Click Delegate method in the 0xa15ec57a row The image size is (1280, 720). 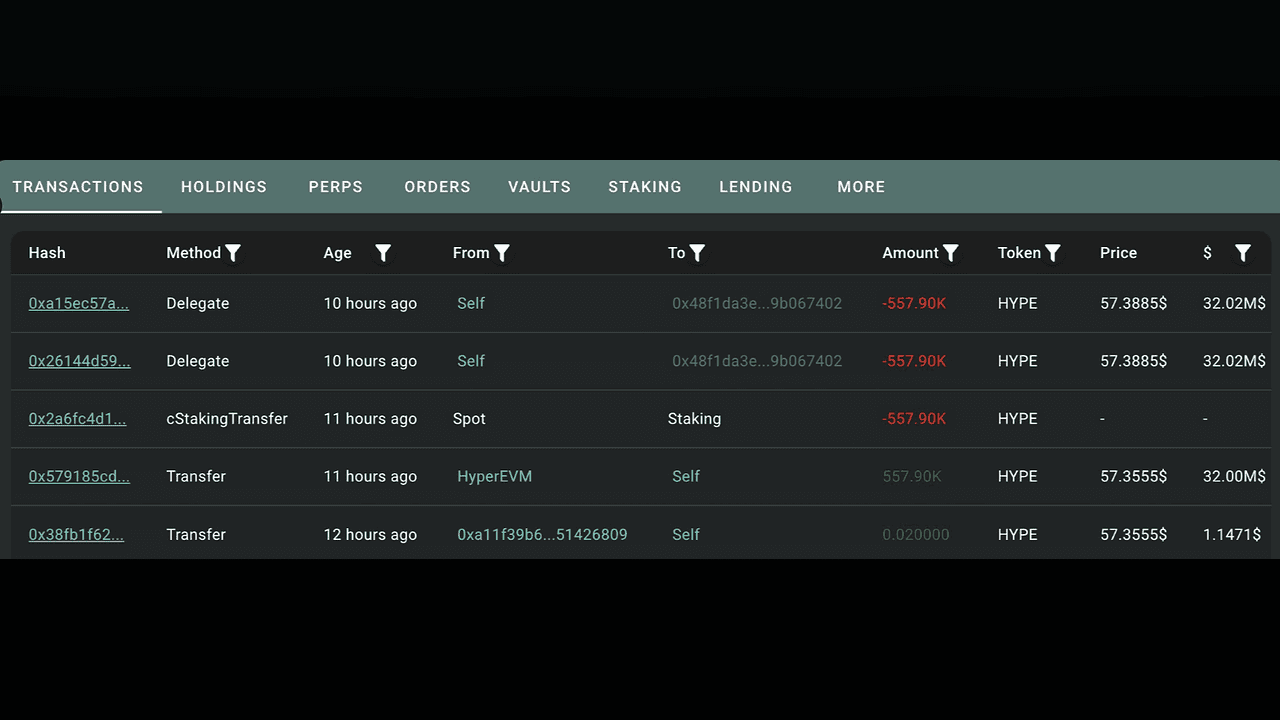click(x=197, y=303)
